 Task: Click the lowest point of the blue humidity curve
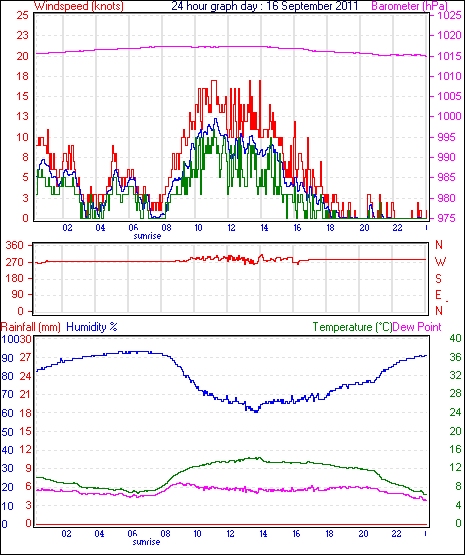(256, 411)
